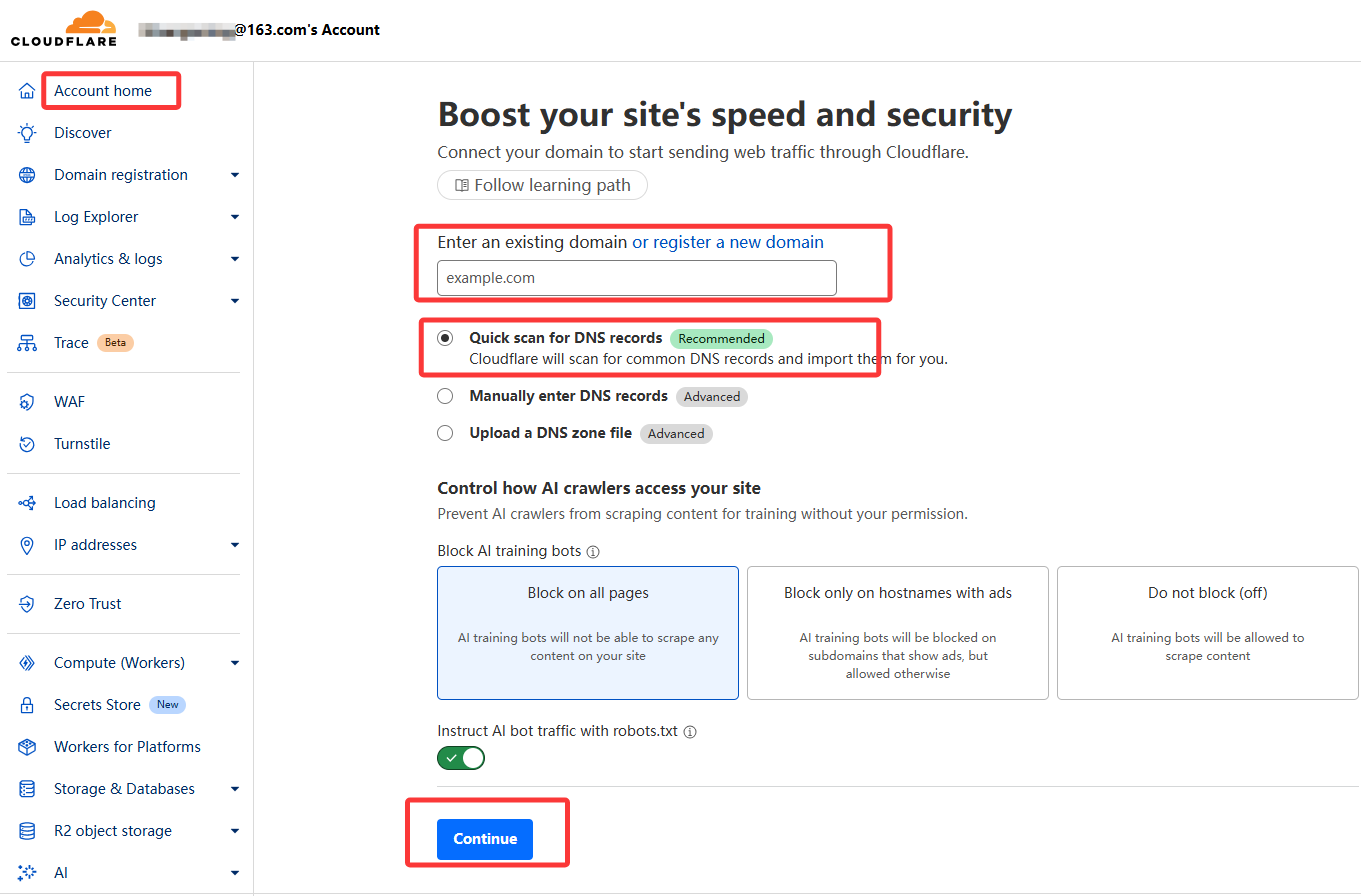This screenshot has width=1361, height=896.
Task: Choose Do not block (off) card
Action: (x=1208, y=633)
